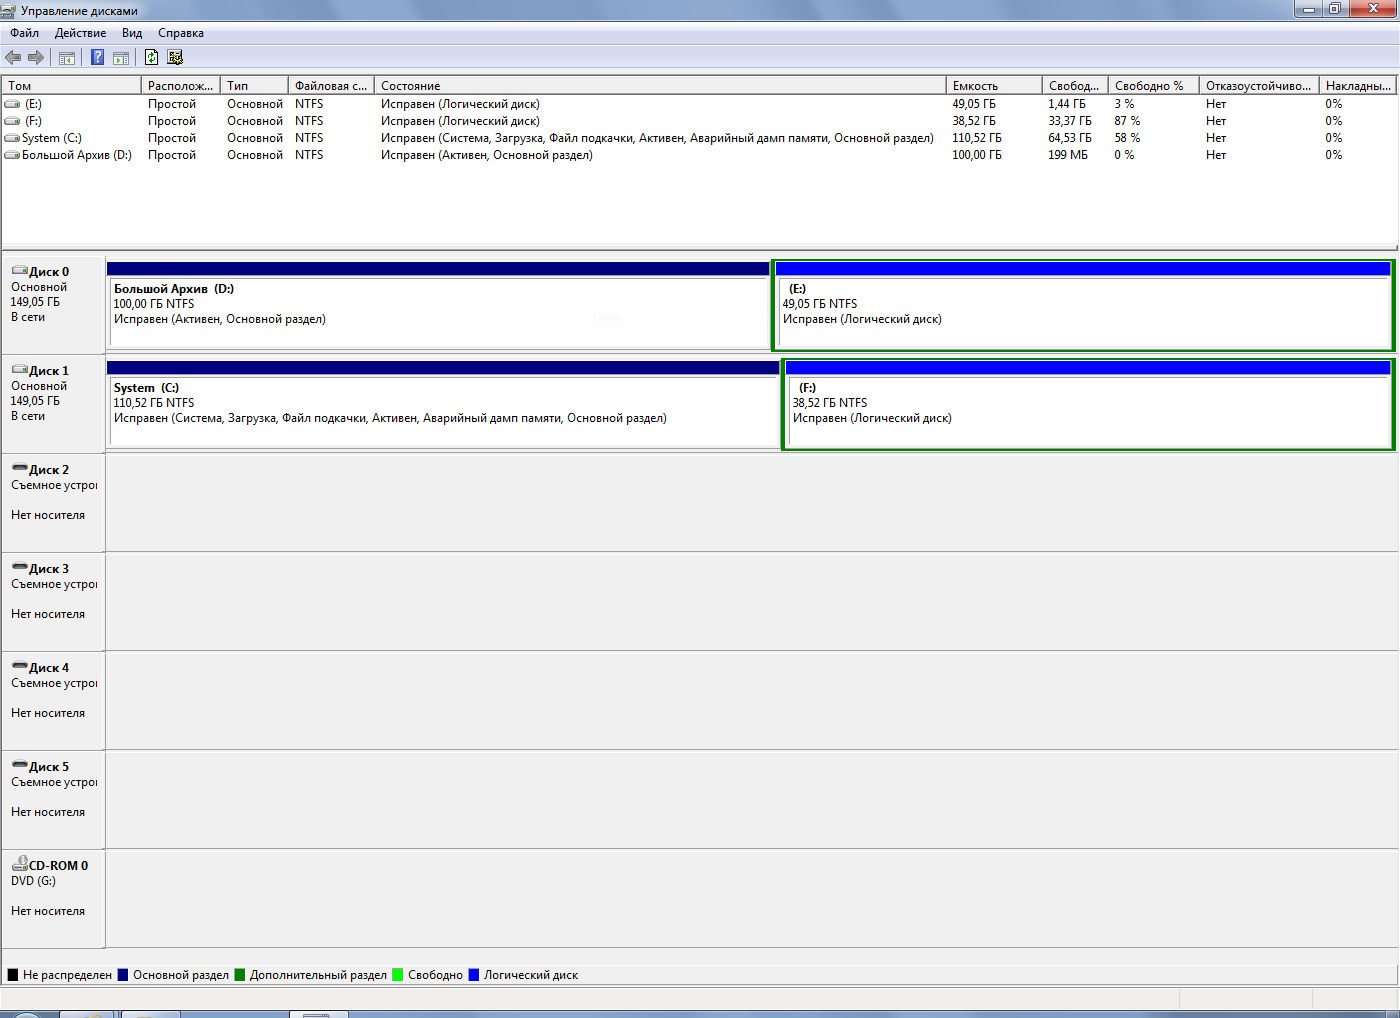The height and width of the screenshot is (1018, 1400).
Task: Click the 87 % free percentage cell
Action: coord(1127,121)
